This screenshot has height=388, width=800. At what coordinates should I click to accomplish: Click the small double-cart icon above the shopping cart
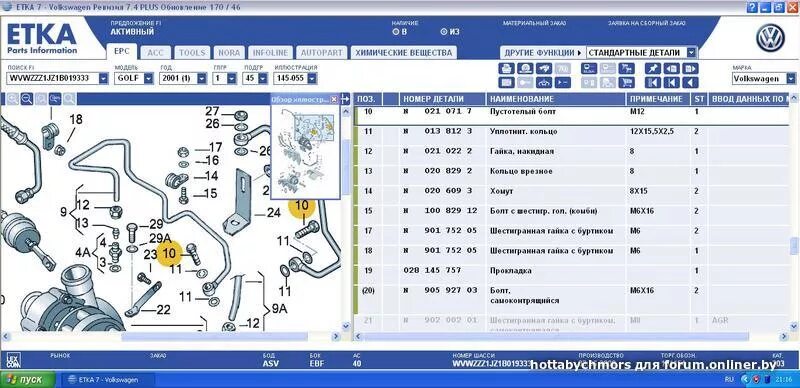(626, 68)
